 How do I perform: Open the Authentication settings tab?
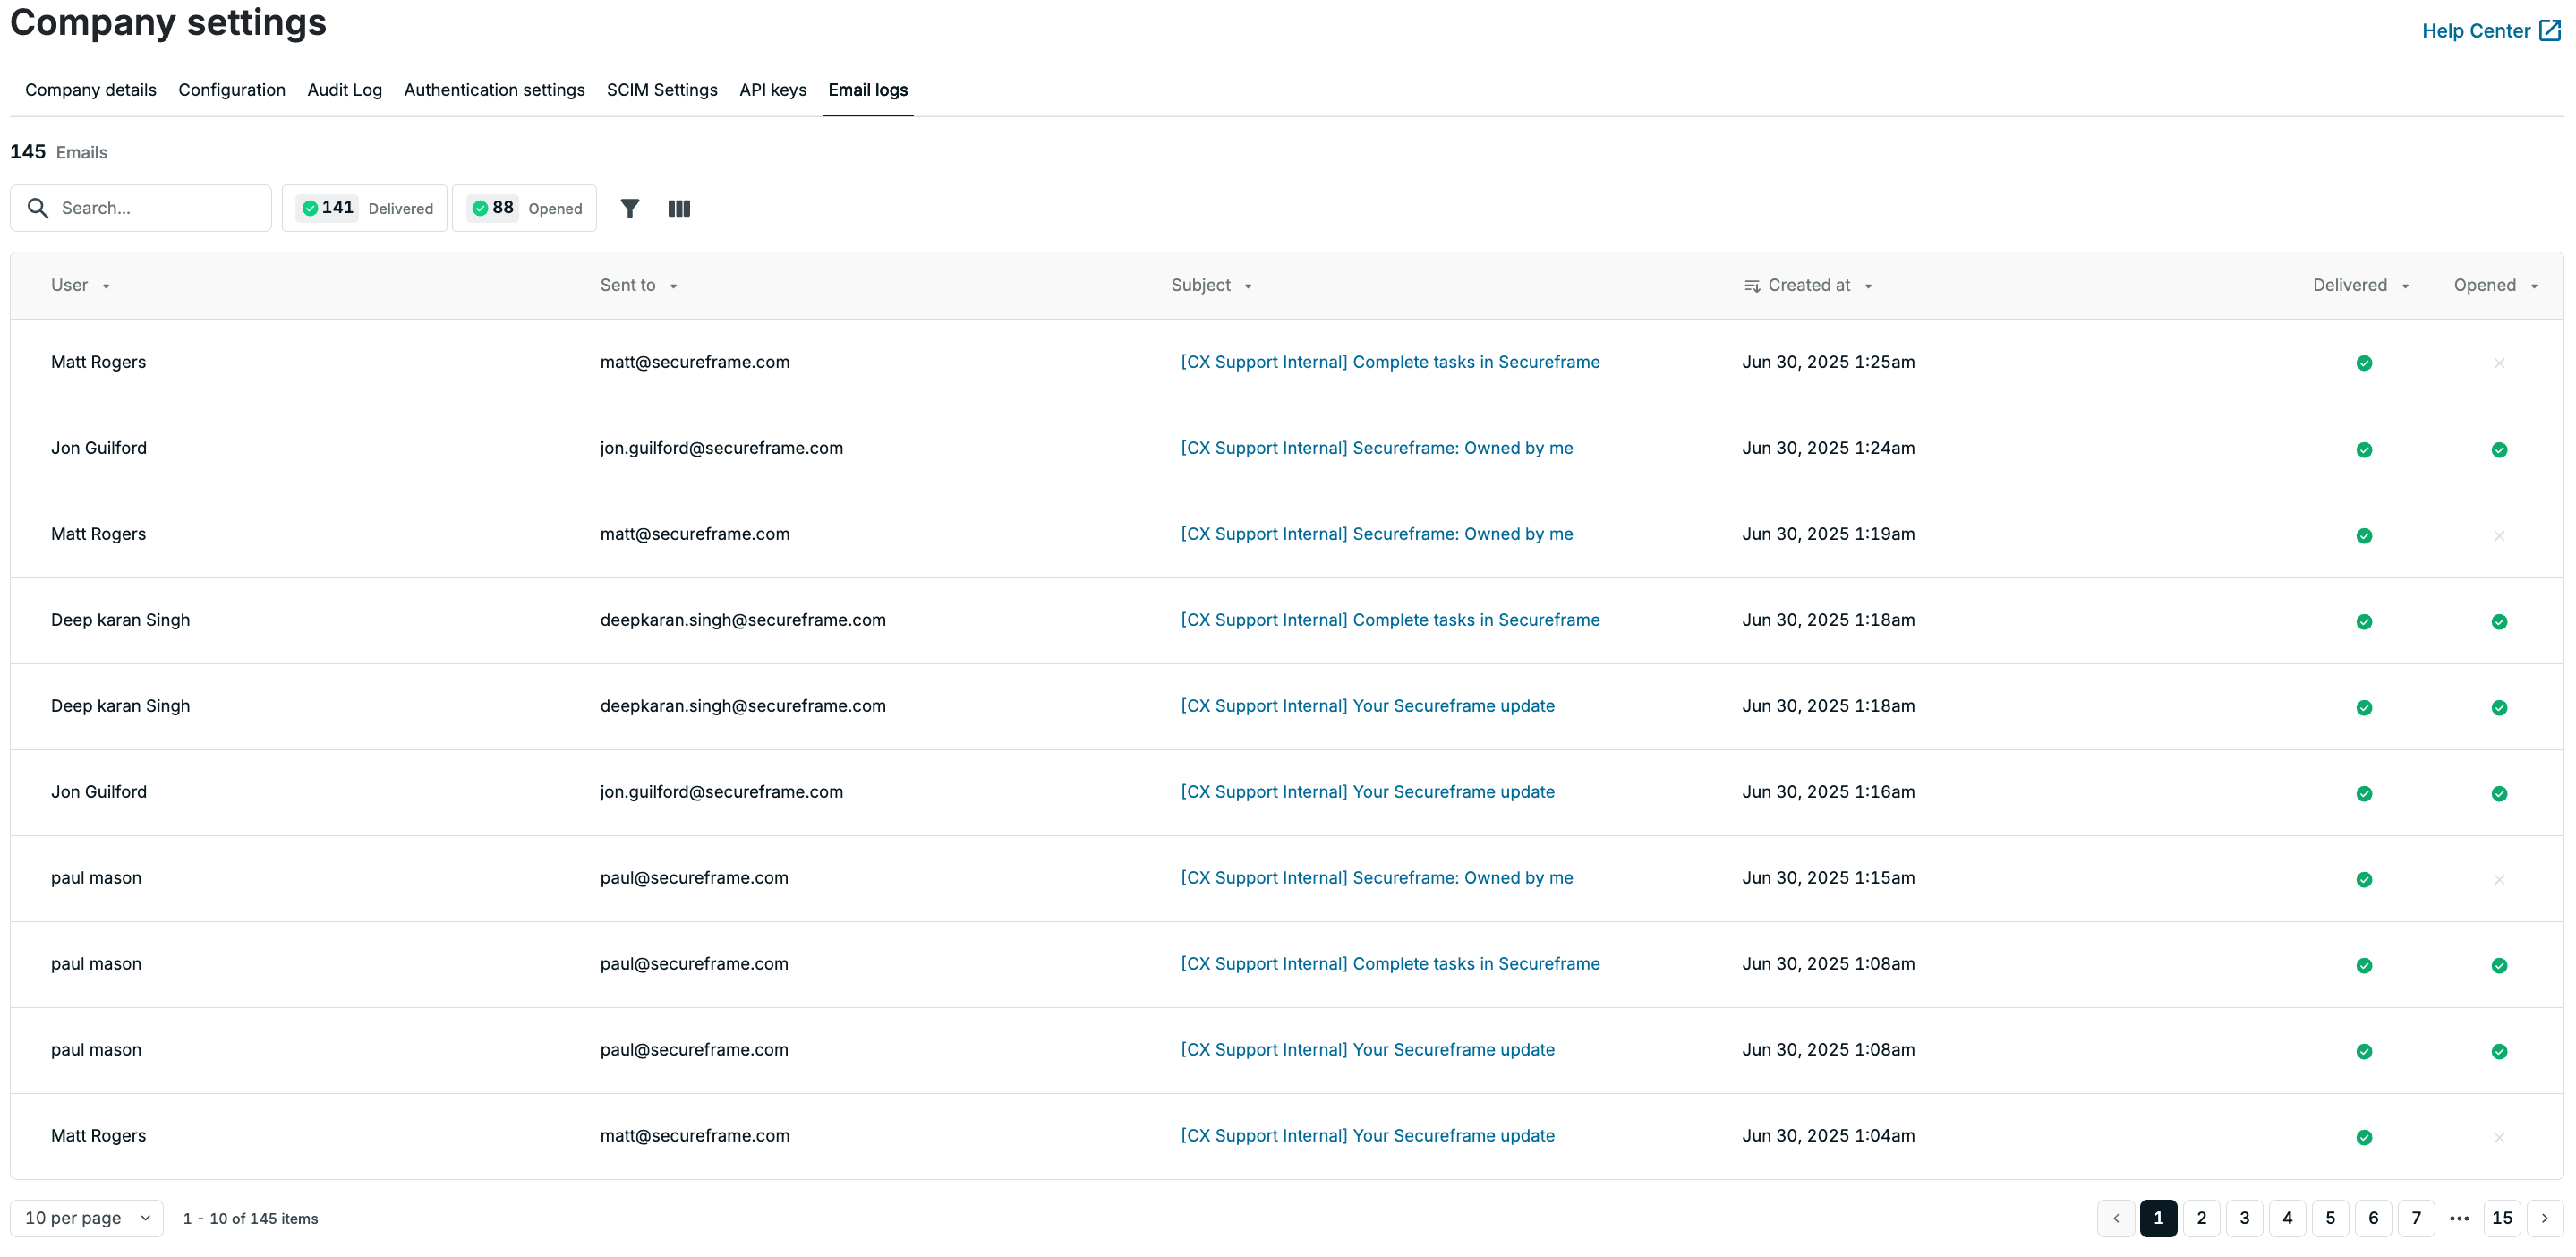point(494,90)
